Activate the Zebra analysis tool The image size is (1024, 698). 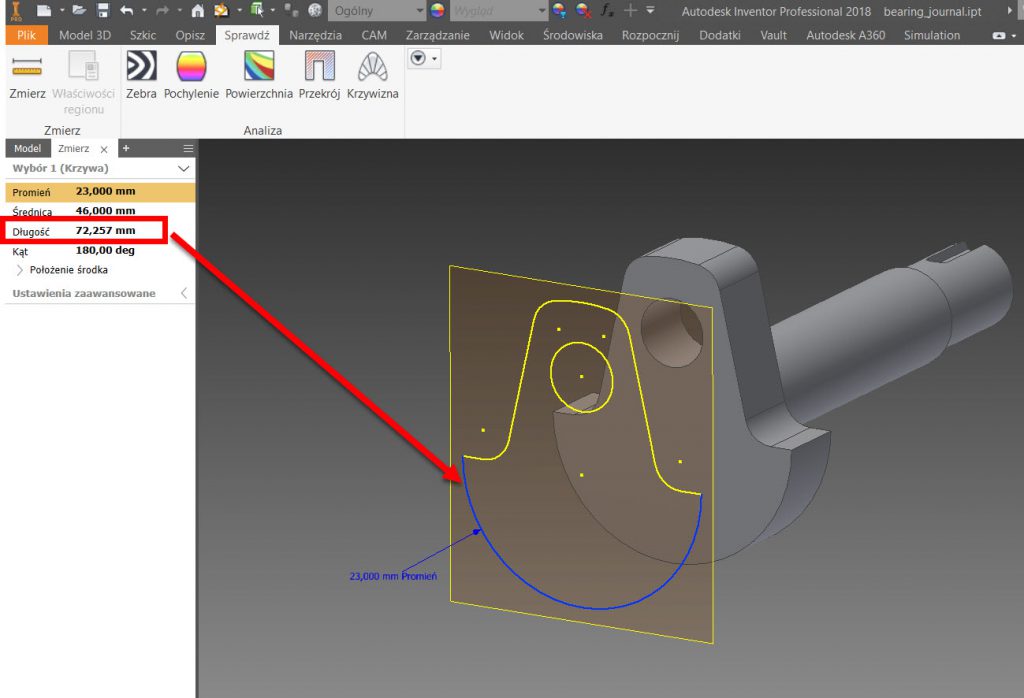click(141, 76)
